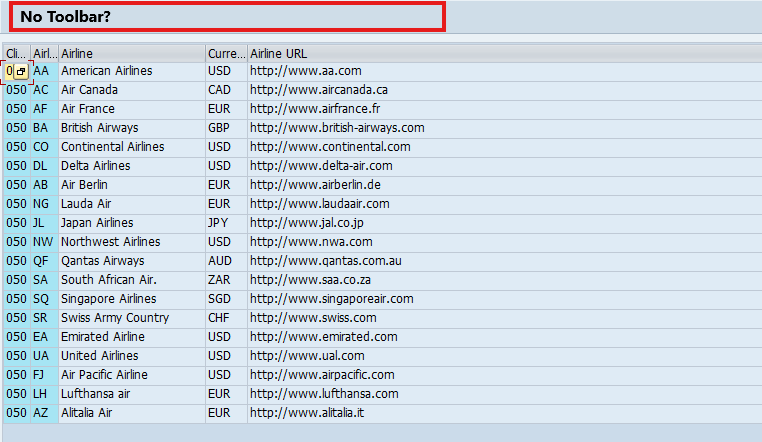Select the http://www.continental.com URL cell

point(504,147)
